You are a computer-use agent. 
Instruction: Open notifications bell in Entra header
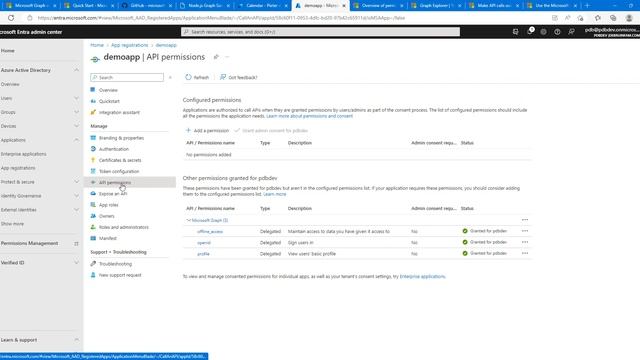[x=530, y=31]
